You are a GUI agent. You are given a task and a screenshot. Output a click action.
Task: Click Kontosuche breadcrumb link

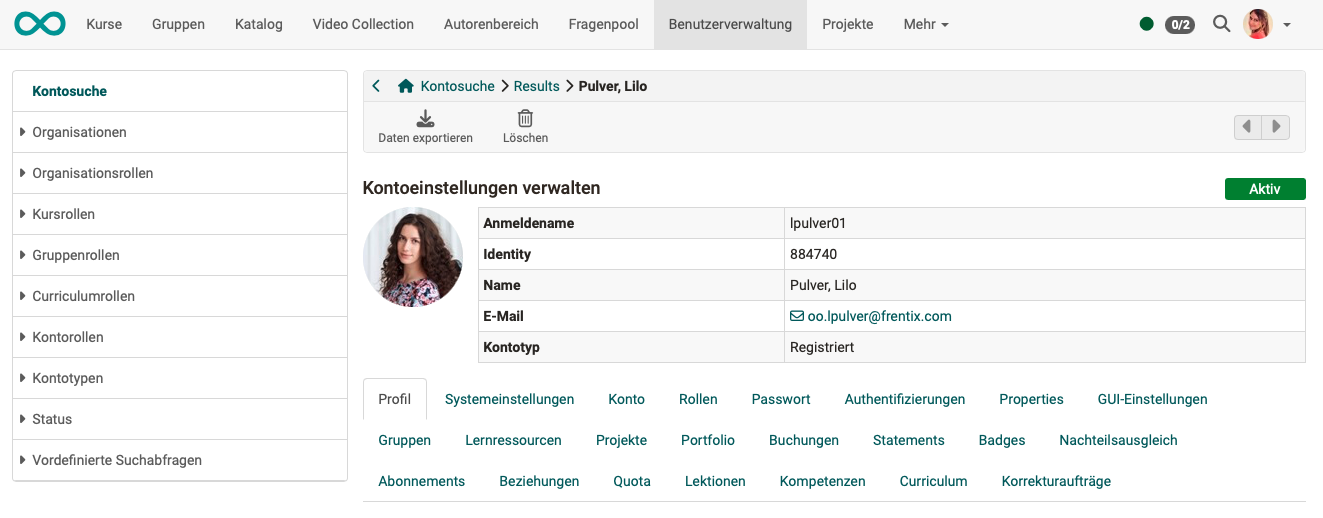(458, 86)
